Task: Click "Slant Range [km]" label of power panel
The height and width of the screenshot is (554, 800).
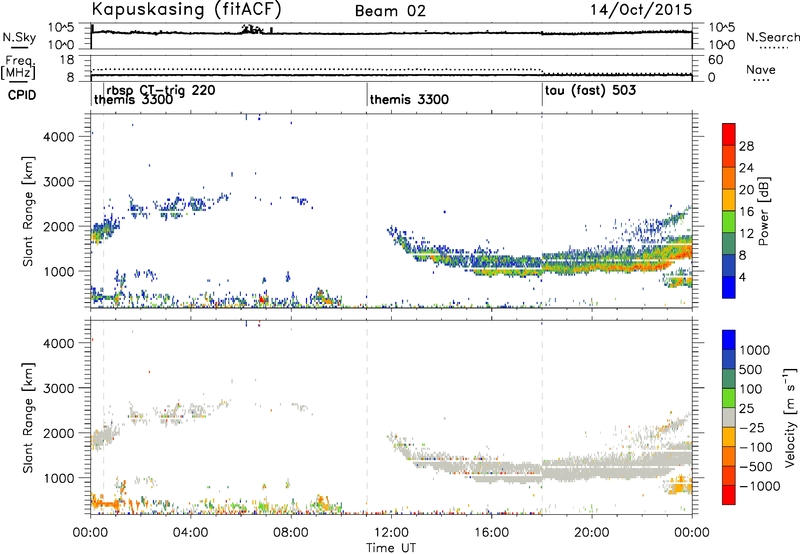Action: (x=29, y=211)
